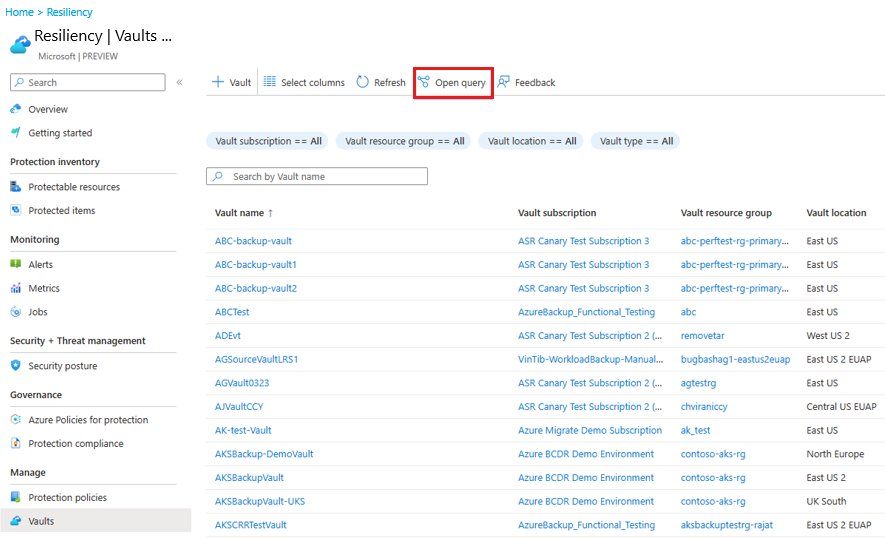Sort by Vault location column header

[836, 213]
